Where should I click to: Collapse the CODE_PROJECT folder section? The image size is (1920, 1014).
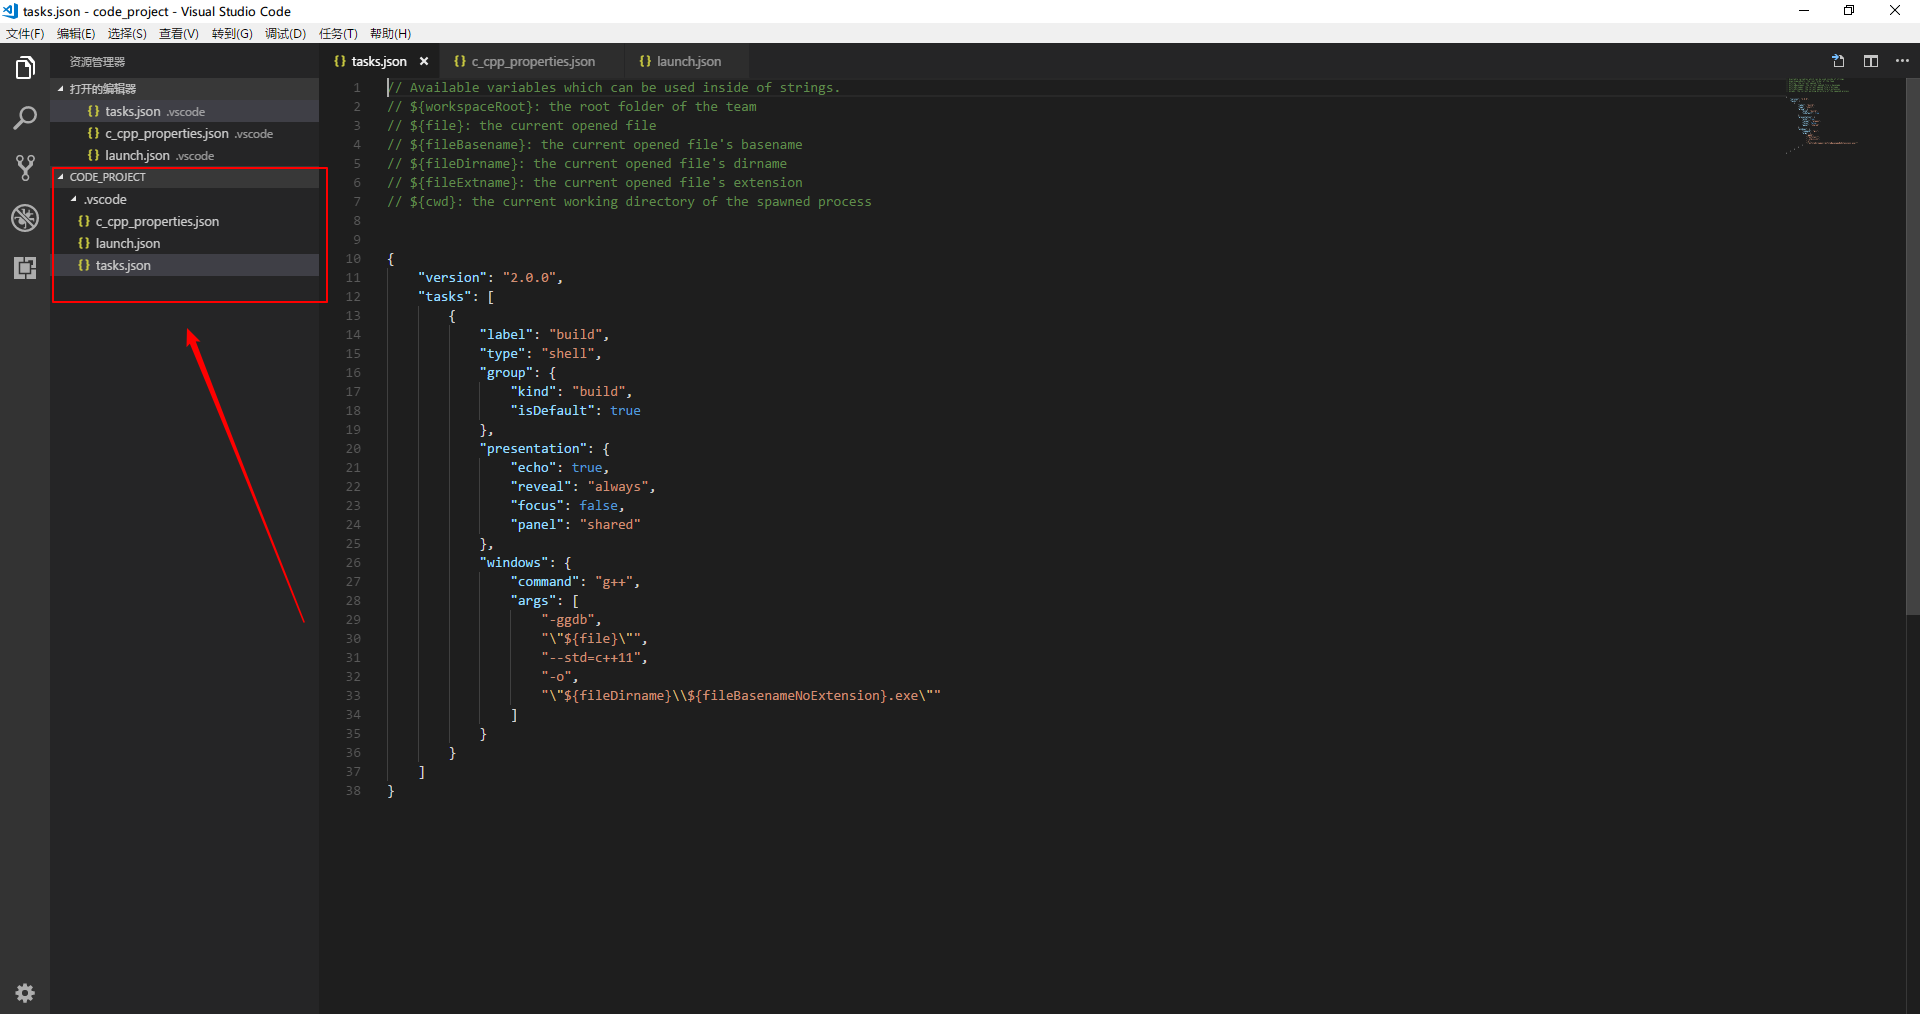(x=107, y=177)
